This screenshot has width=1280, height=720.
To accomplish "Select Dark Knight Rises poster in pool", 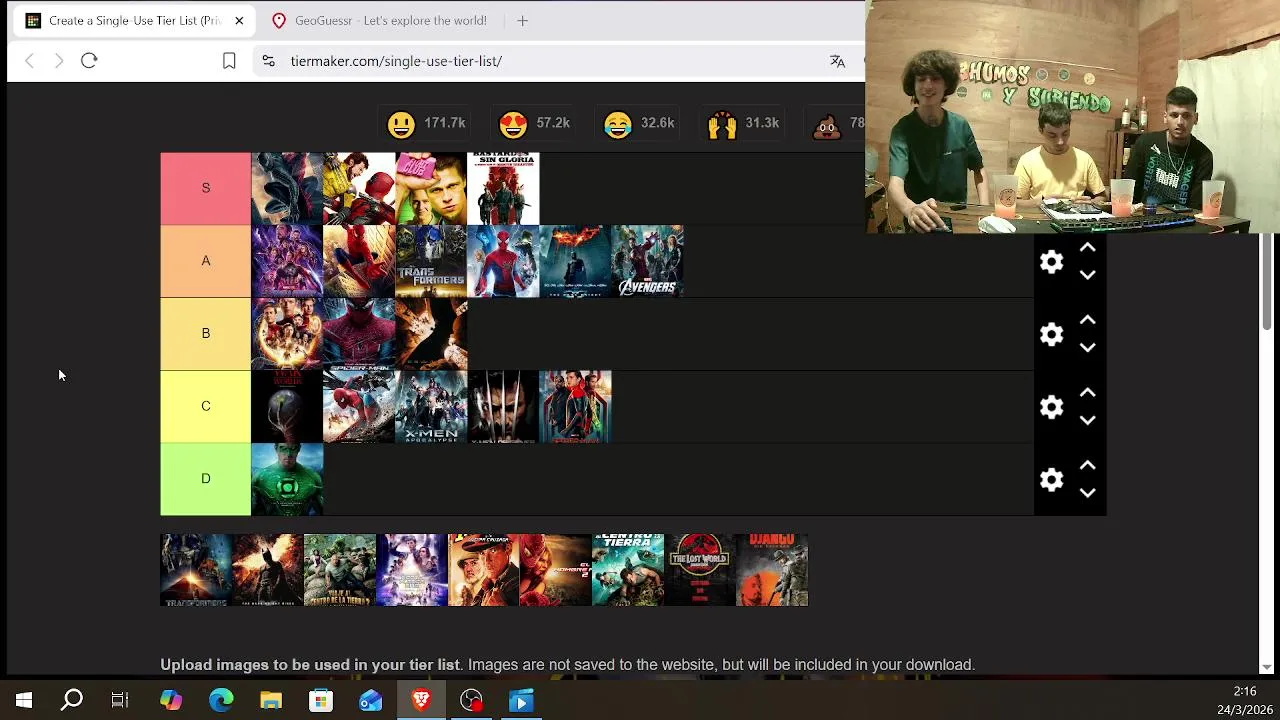I will [x=268, y=570].
